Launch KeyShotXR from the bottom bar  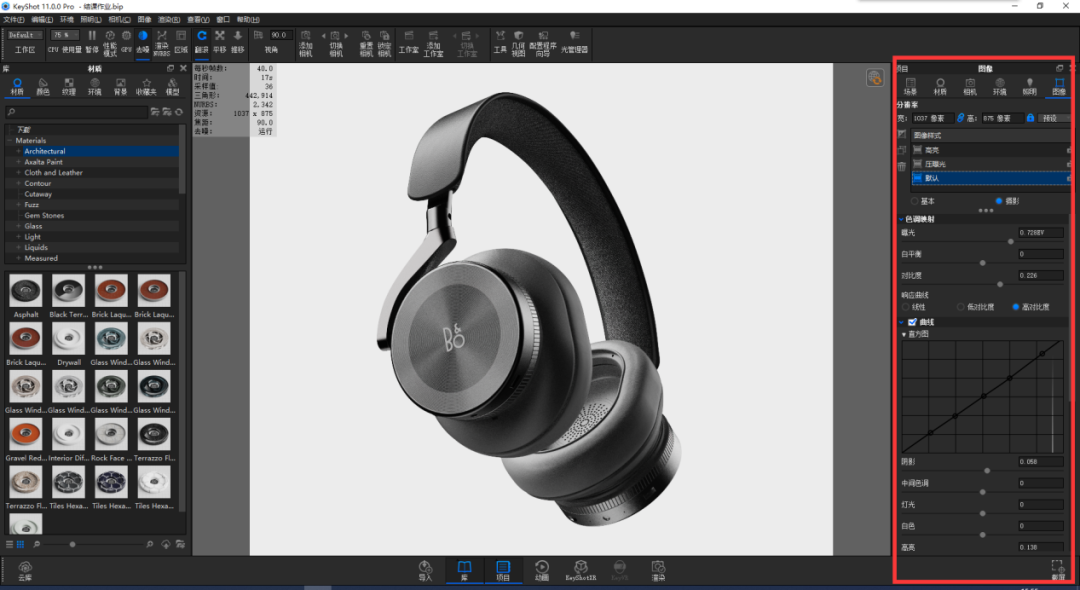[581, 570]
